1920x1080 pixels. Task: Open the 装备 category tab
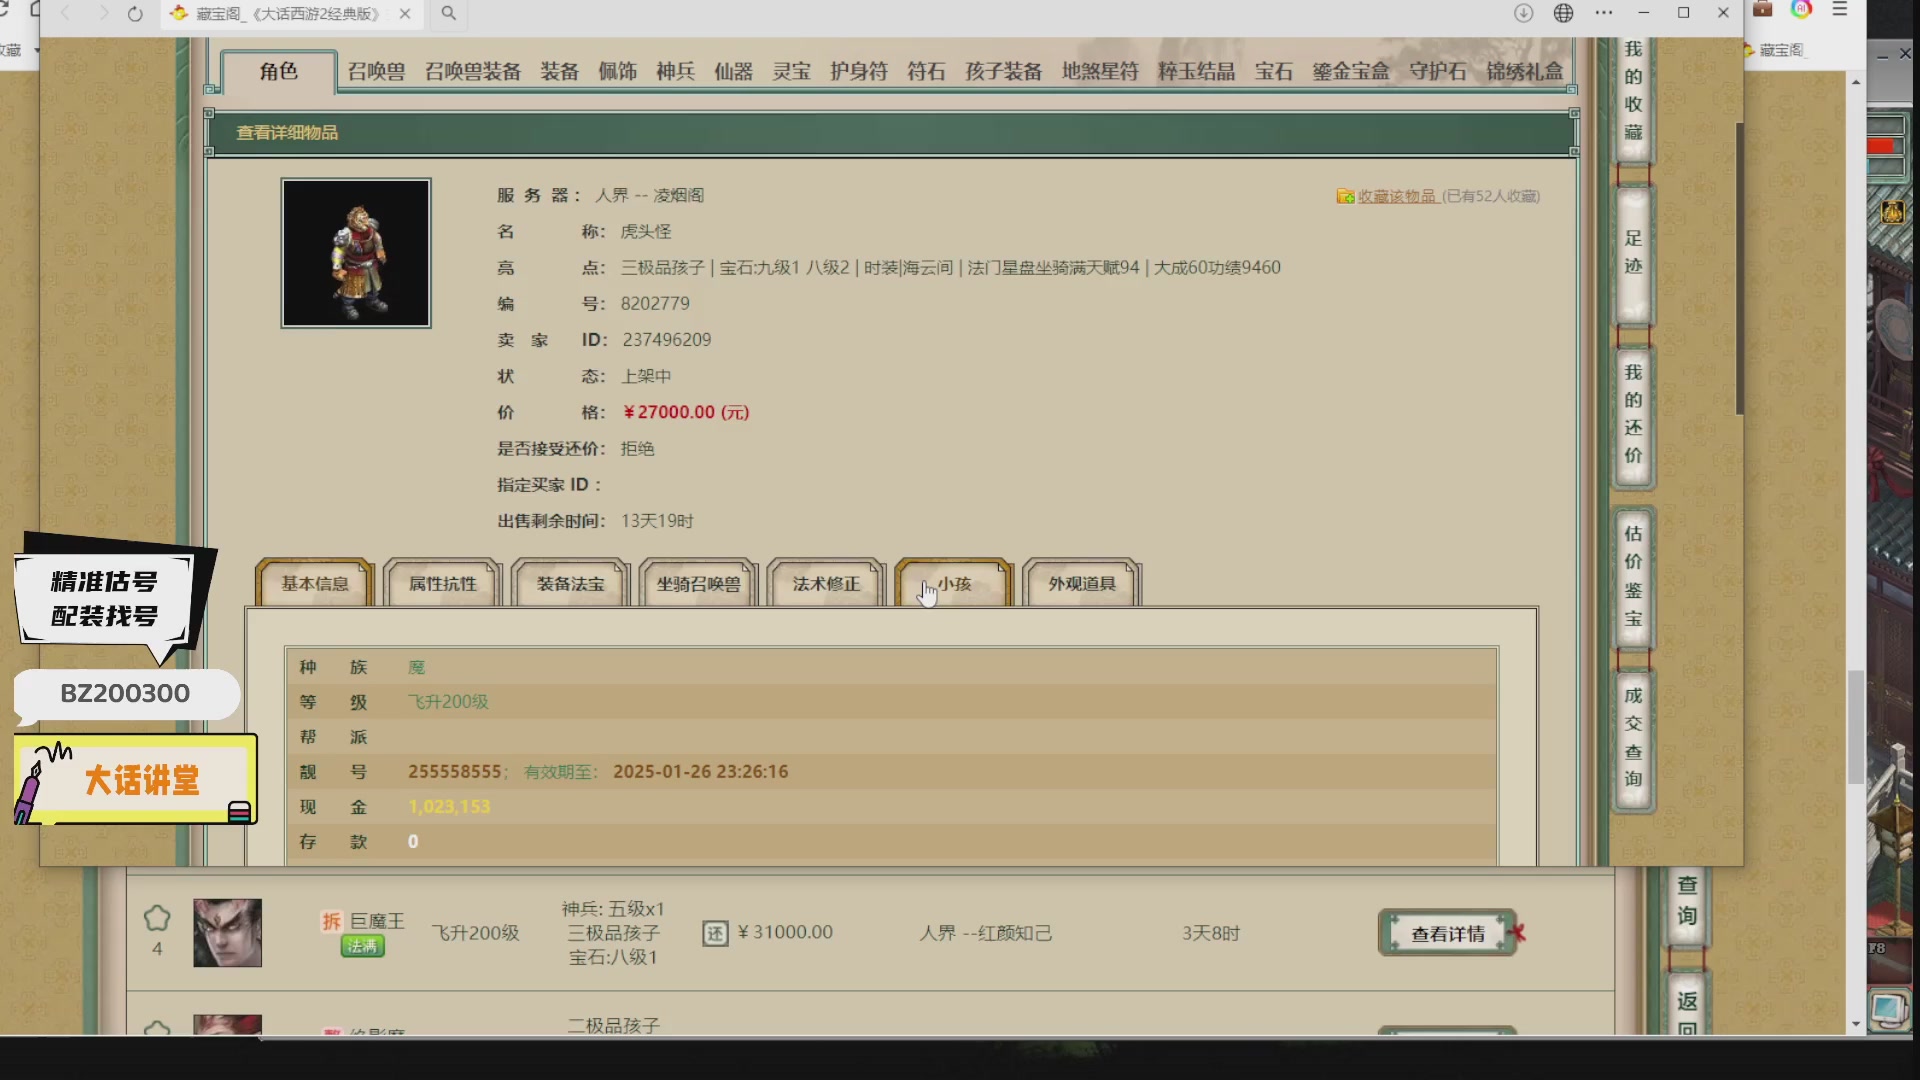coord(560,71)
